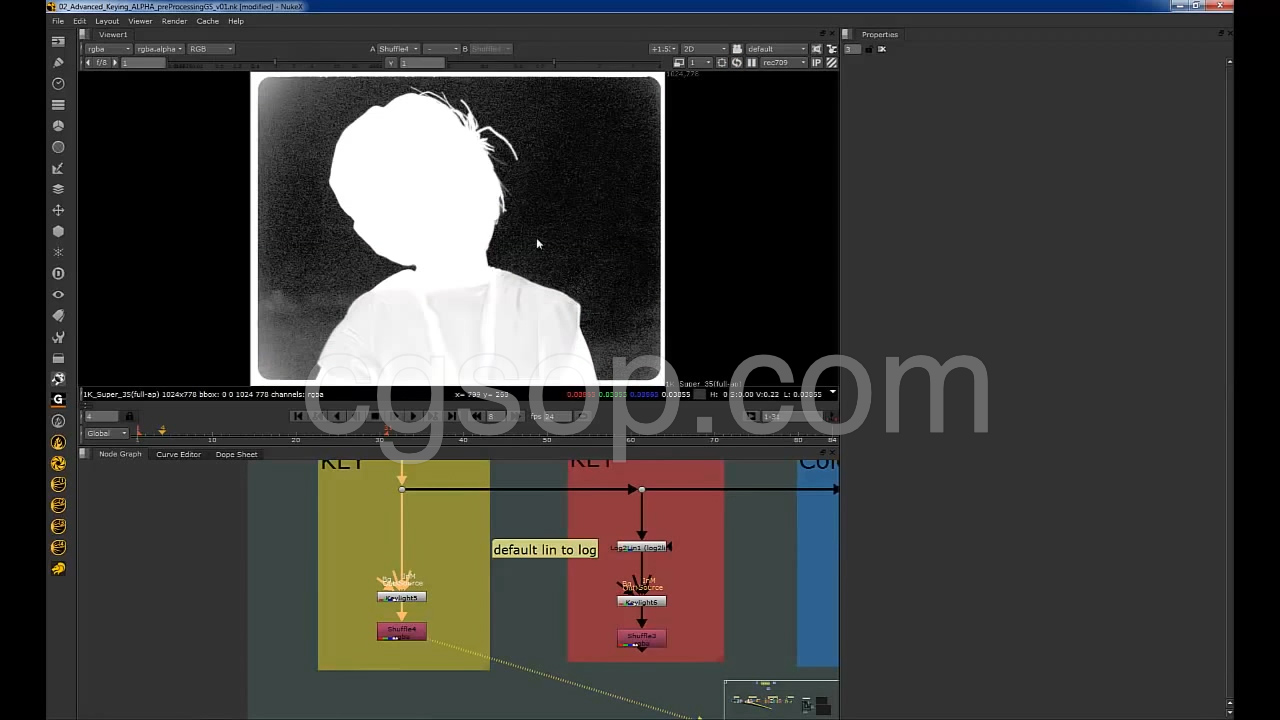This screenshot has width=1280, height=720.
Task: Select the Keylight6 node in red backdrop
Action: pos(641,602)
